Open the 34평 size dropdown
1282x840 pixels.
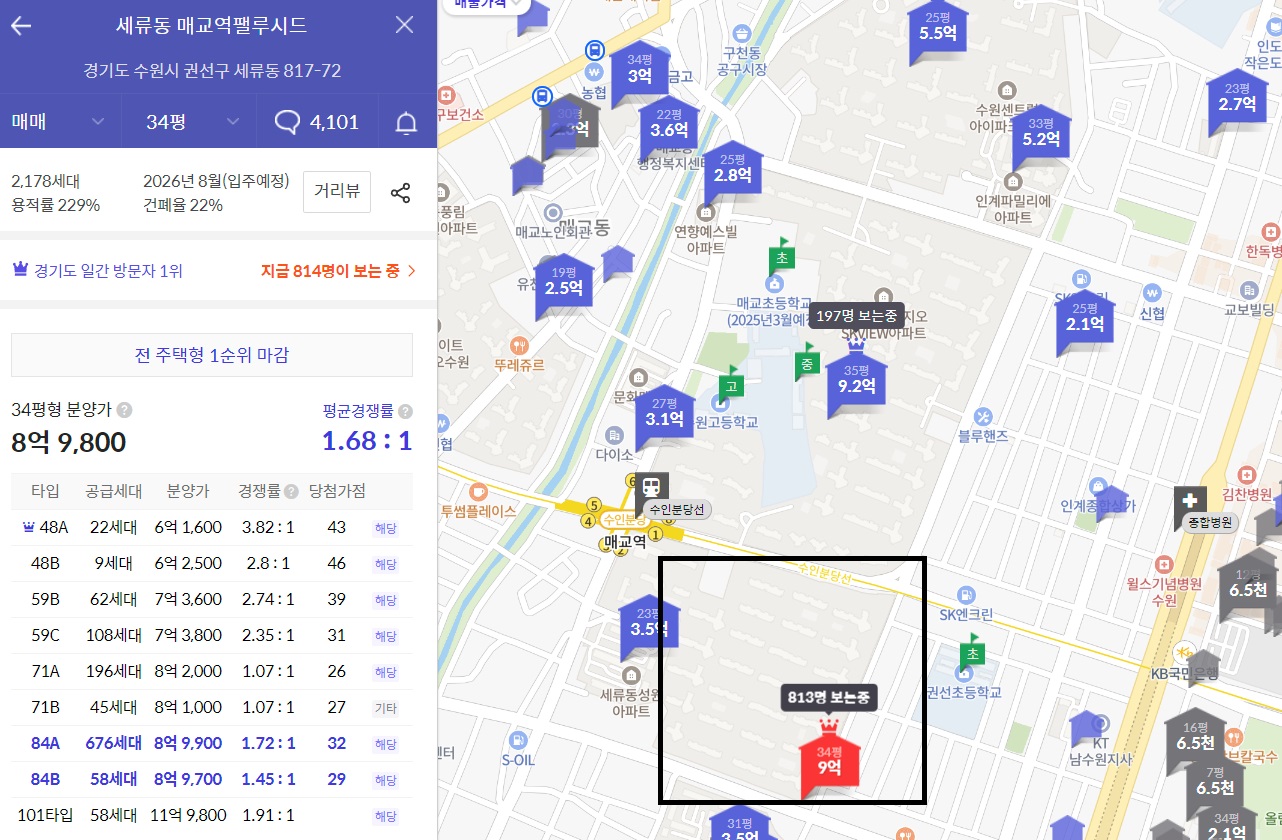pos(193,122)
